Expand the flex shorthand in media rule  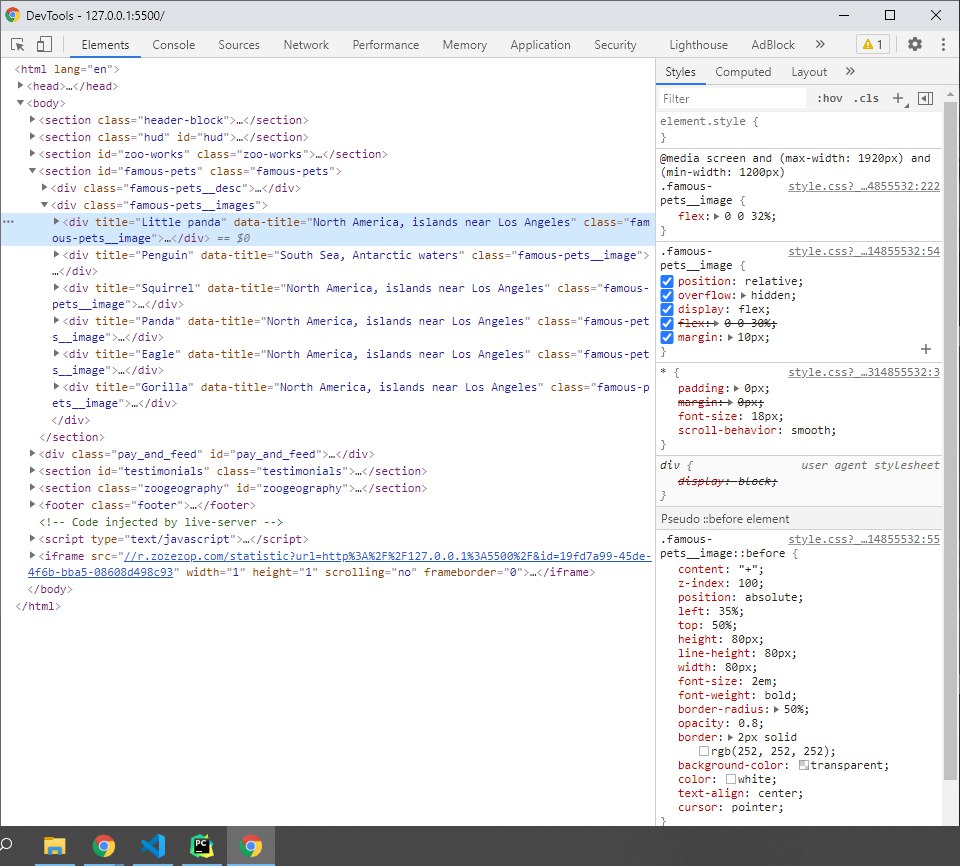point(716,216)
